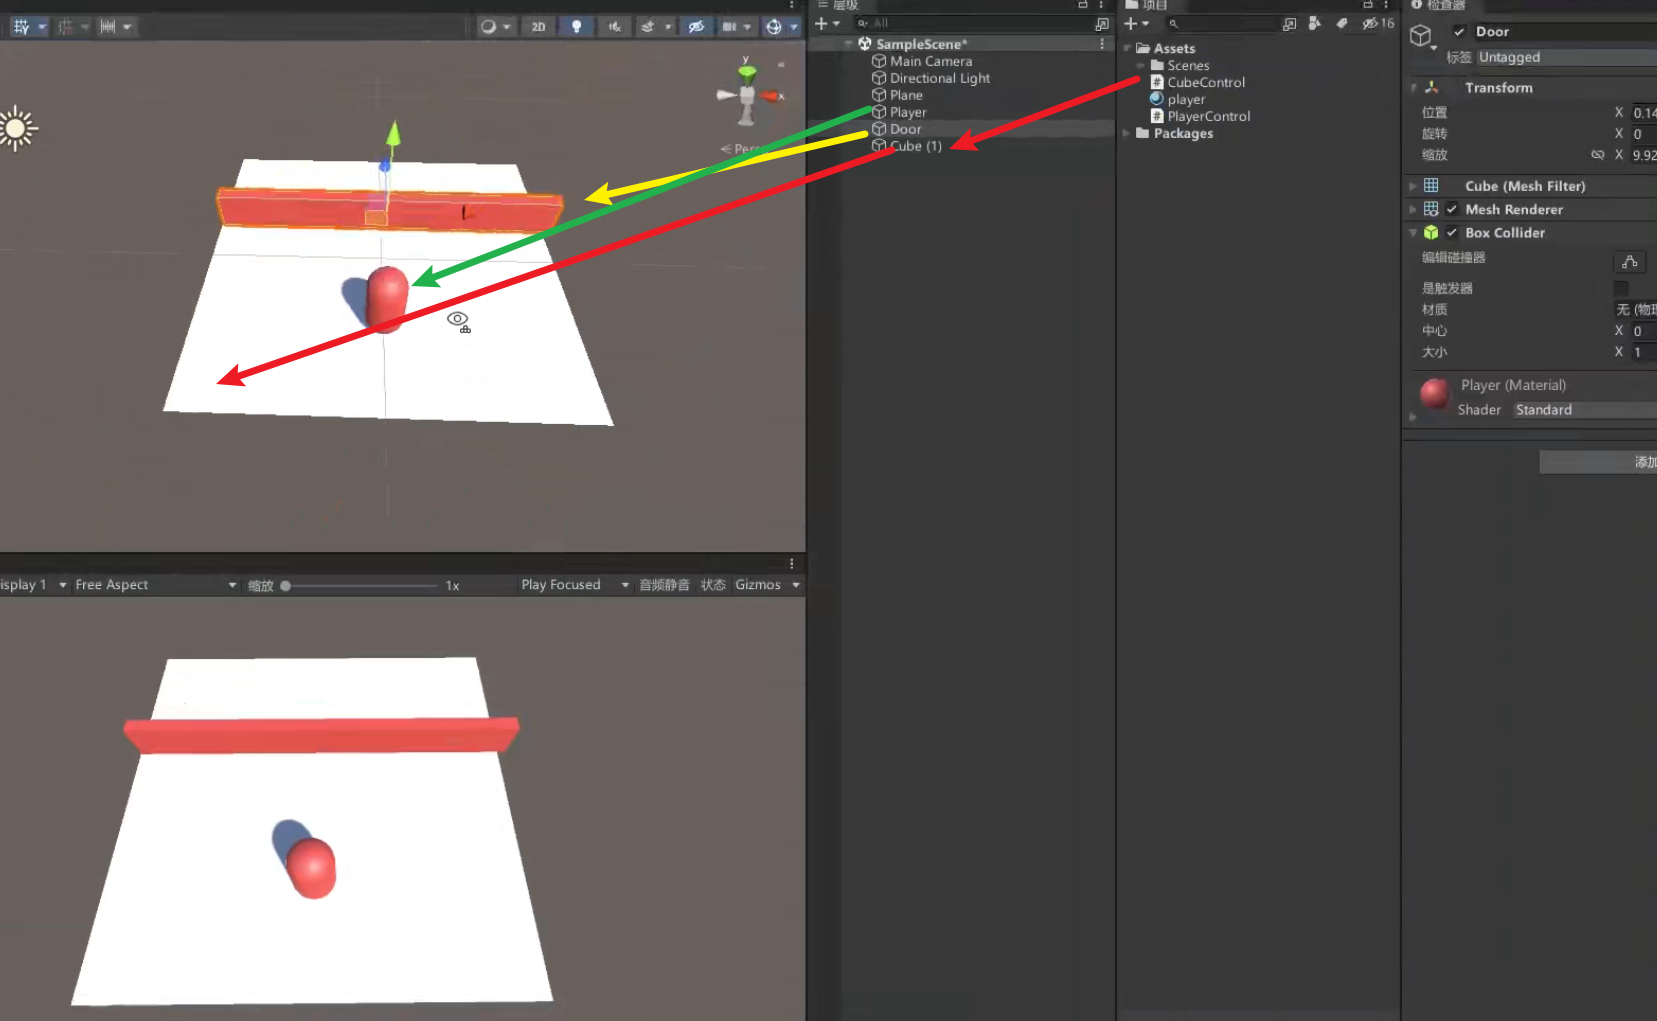
Task: Collapse the SampleScene tree in Hierarchy
Action: click(849, 44)
